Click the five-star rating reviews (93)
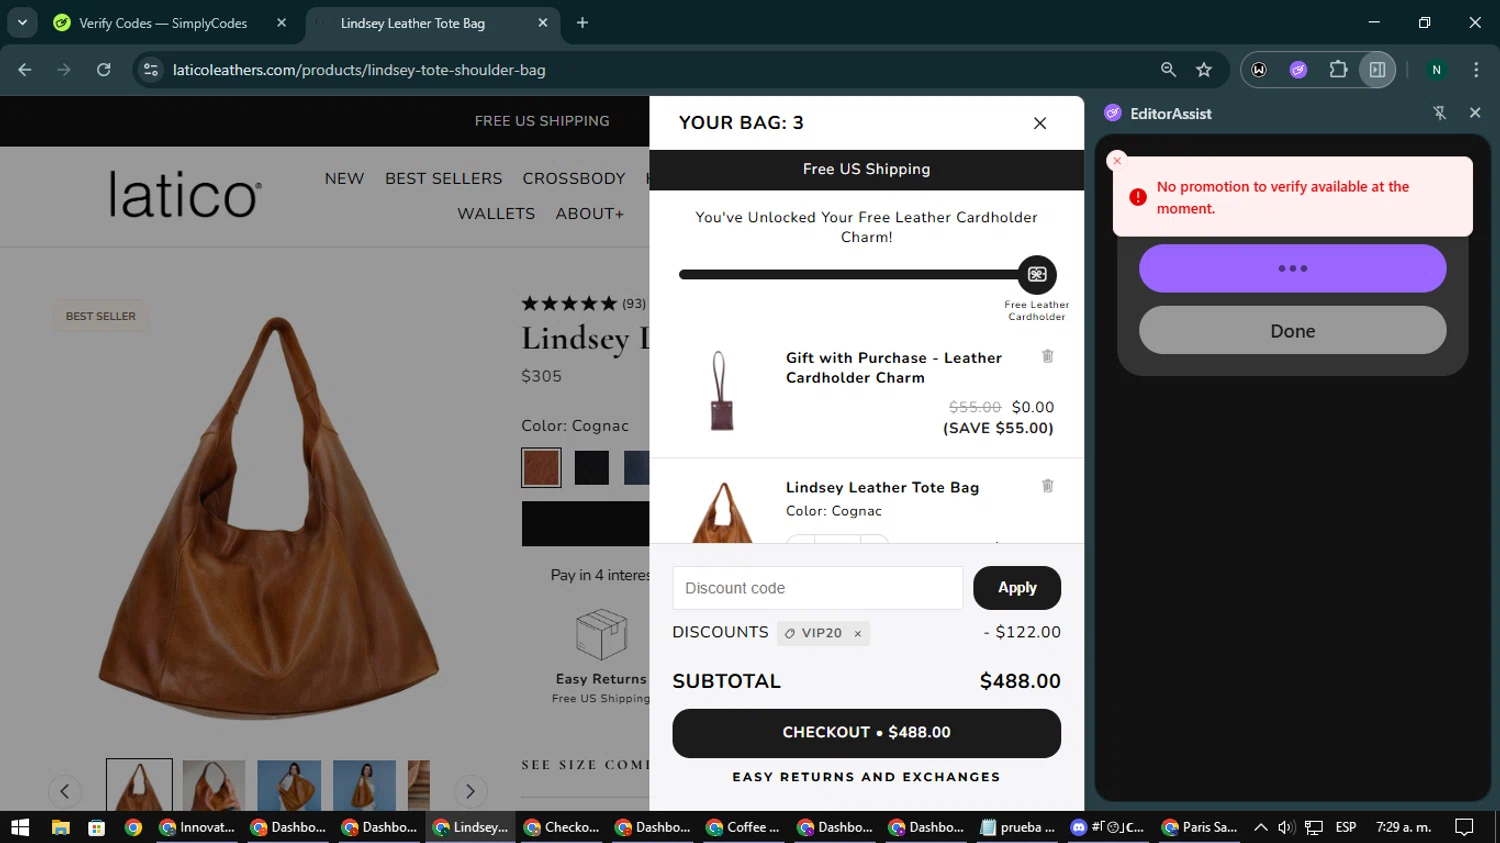The width and height of the screenshot is (1500, 843). [584, 303]
